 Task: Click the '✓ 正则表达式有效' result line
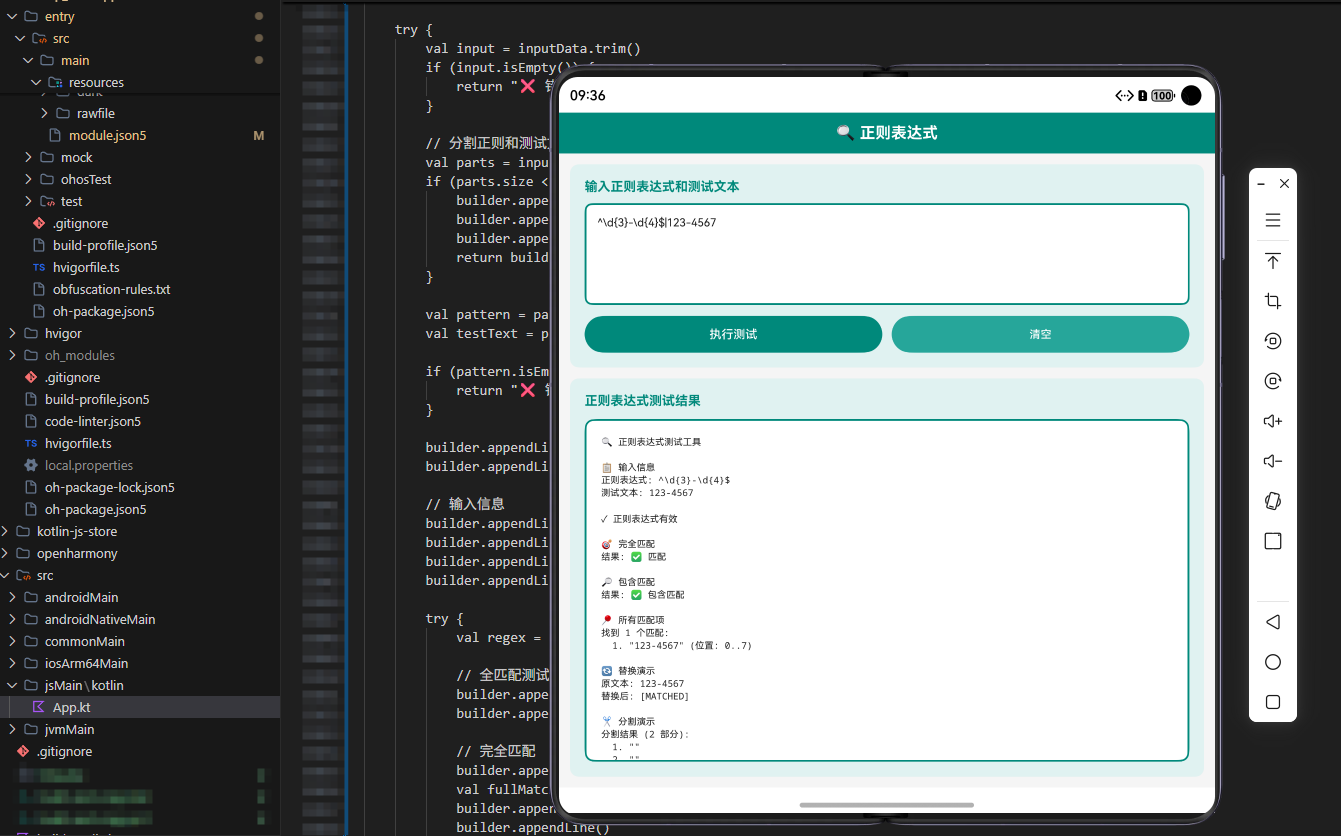tap(640, 519)
